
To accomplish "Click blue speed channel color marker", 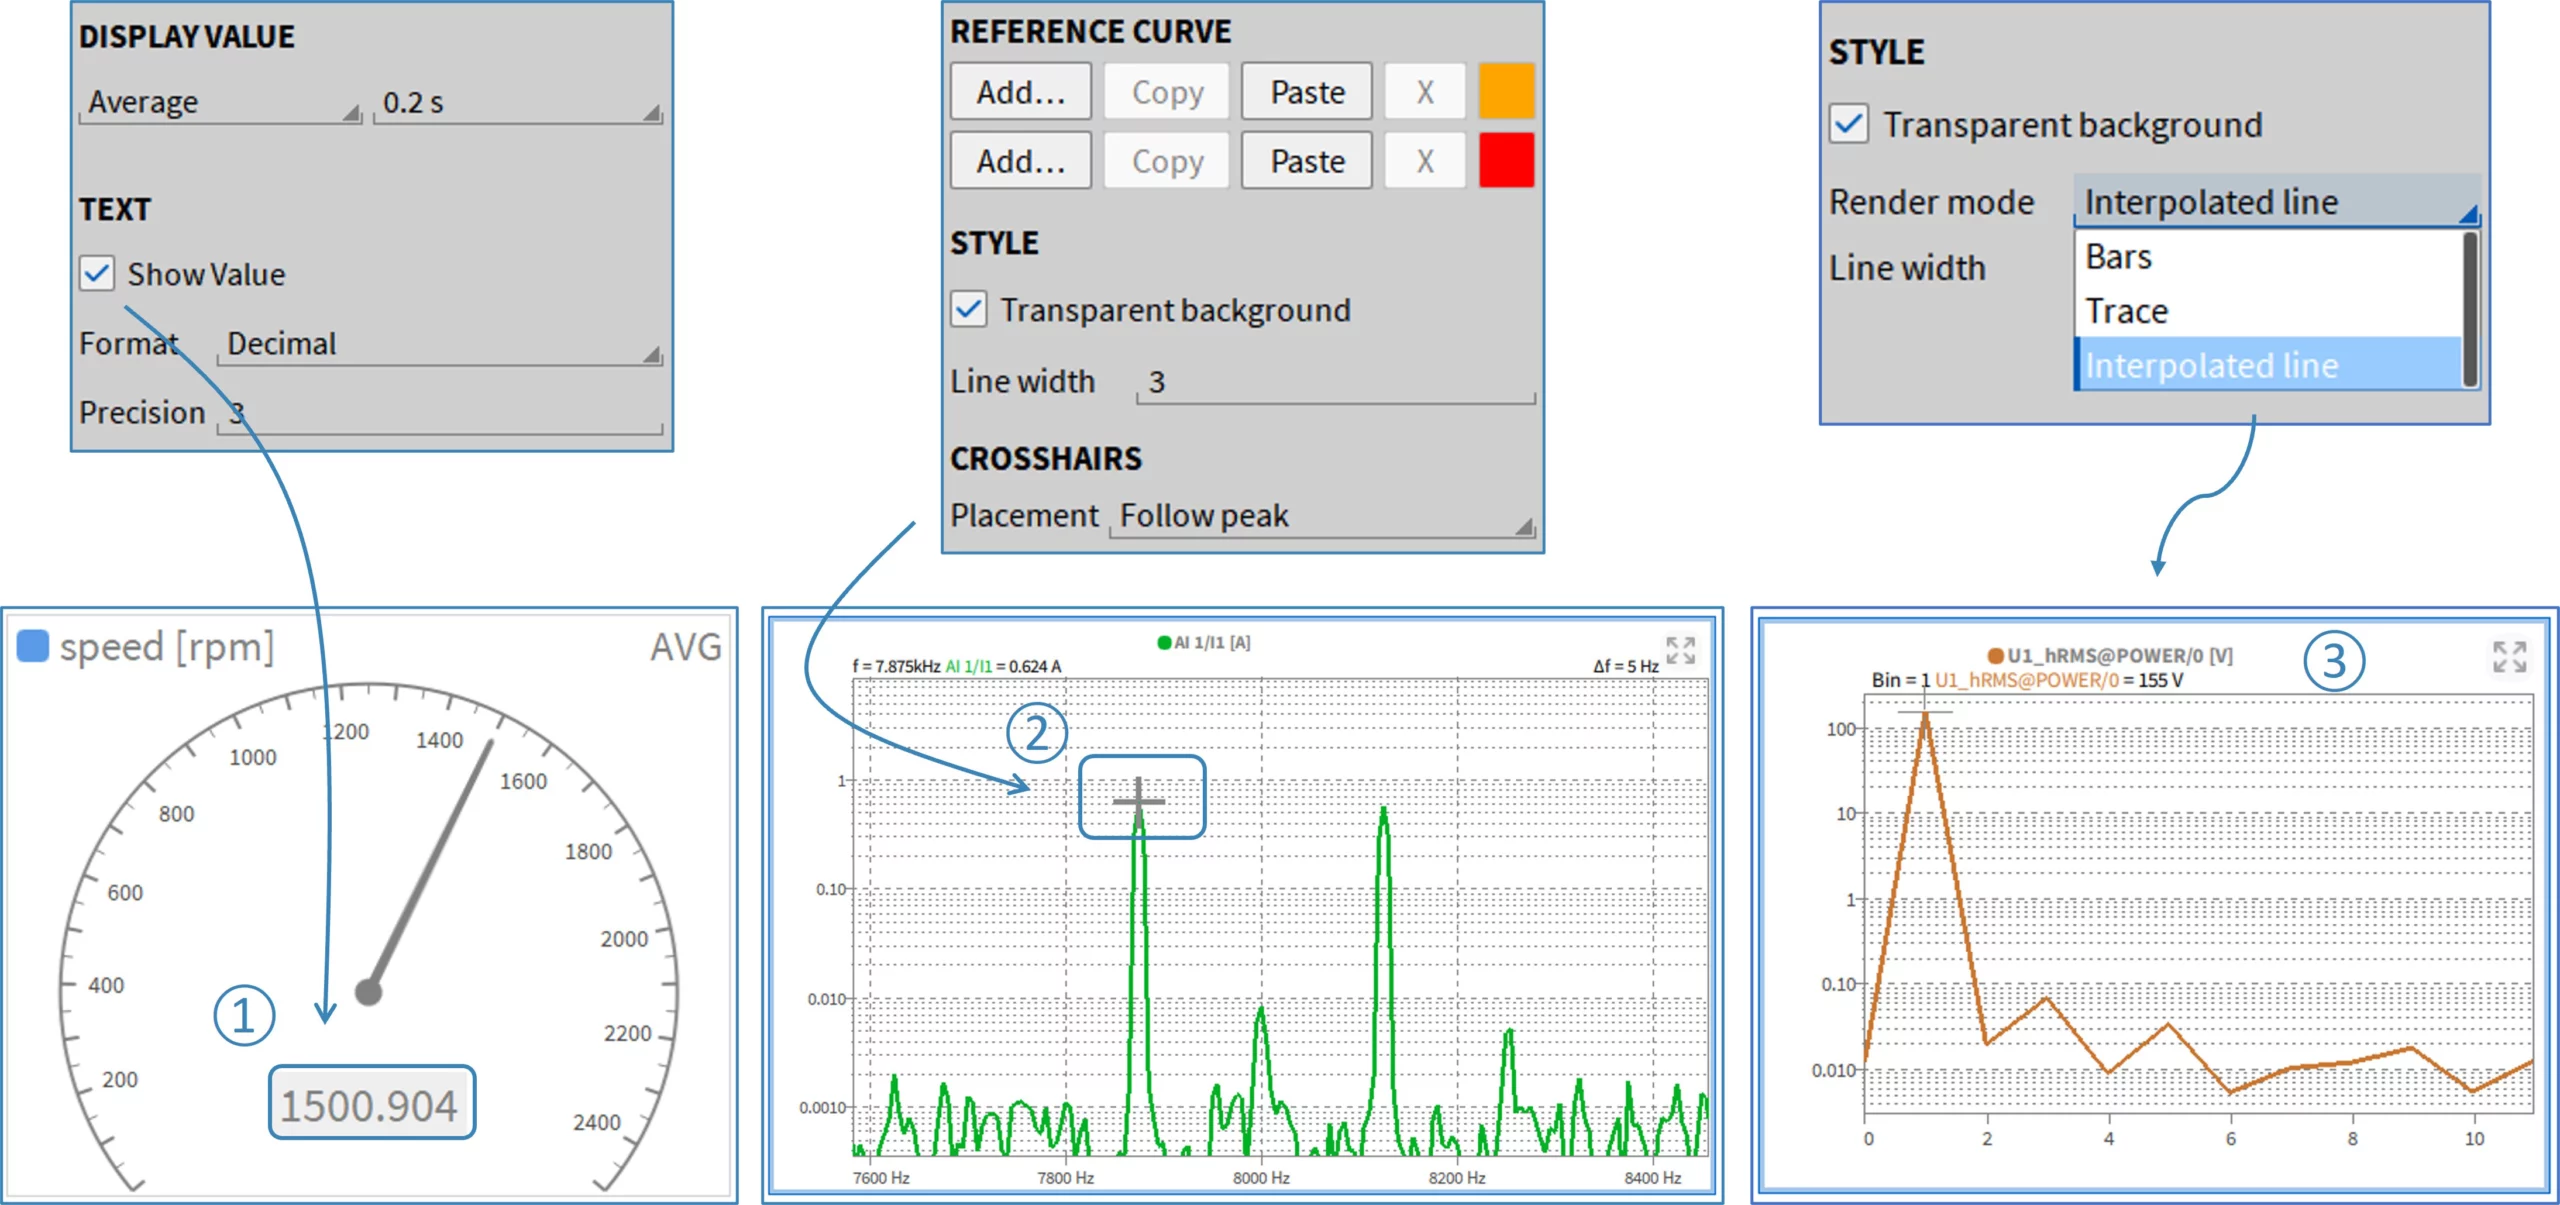I will pyautogui.click(x=33, y=646).
